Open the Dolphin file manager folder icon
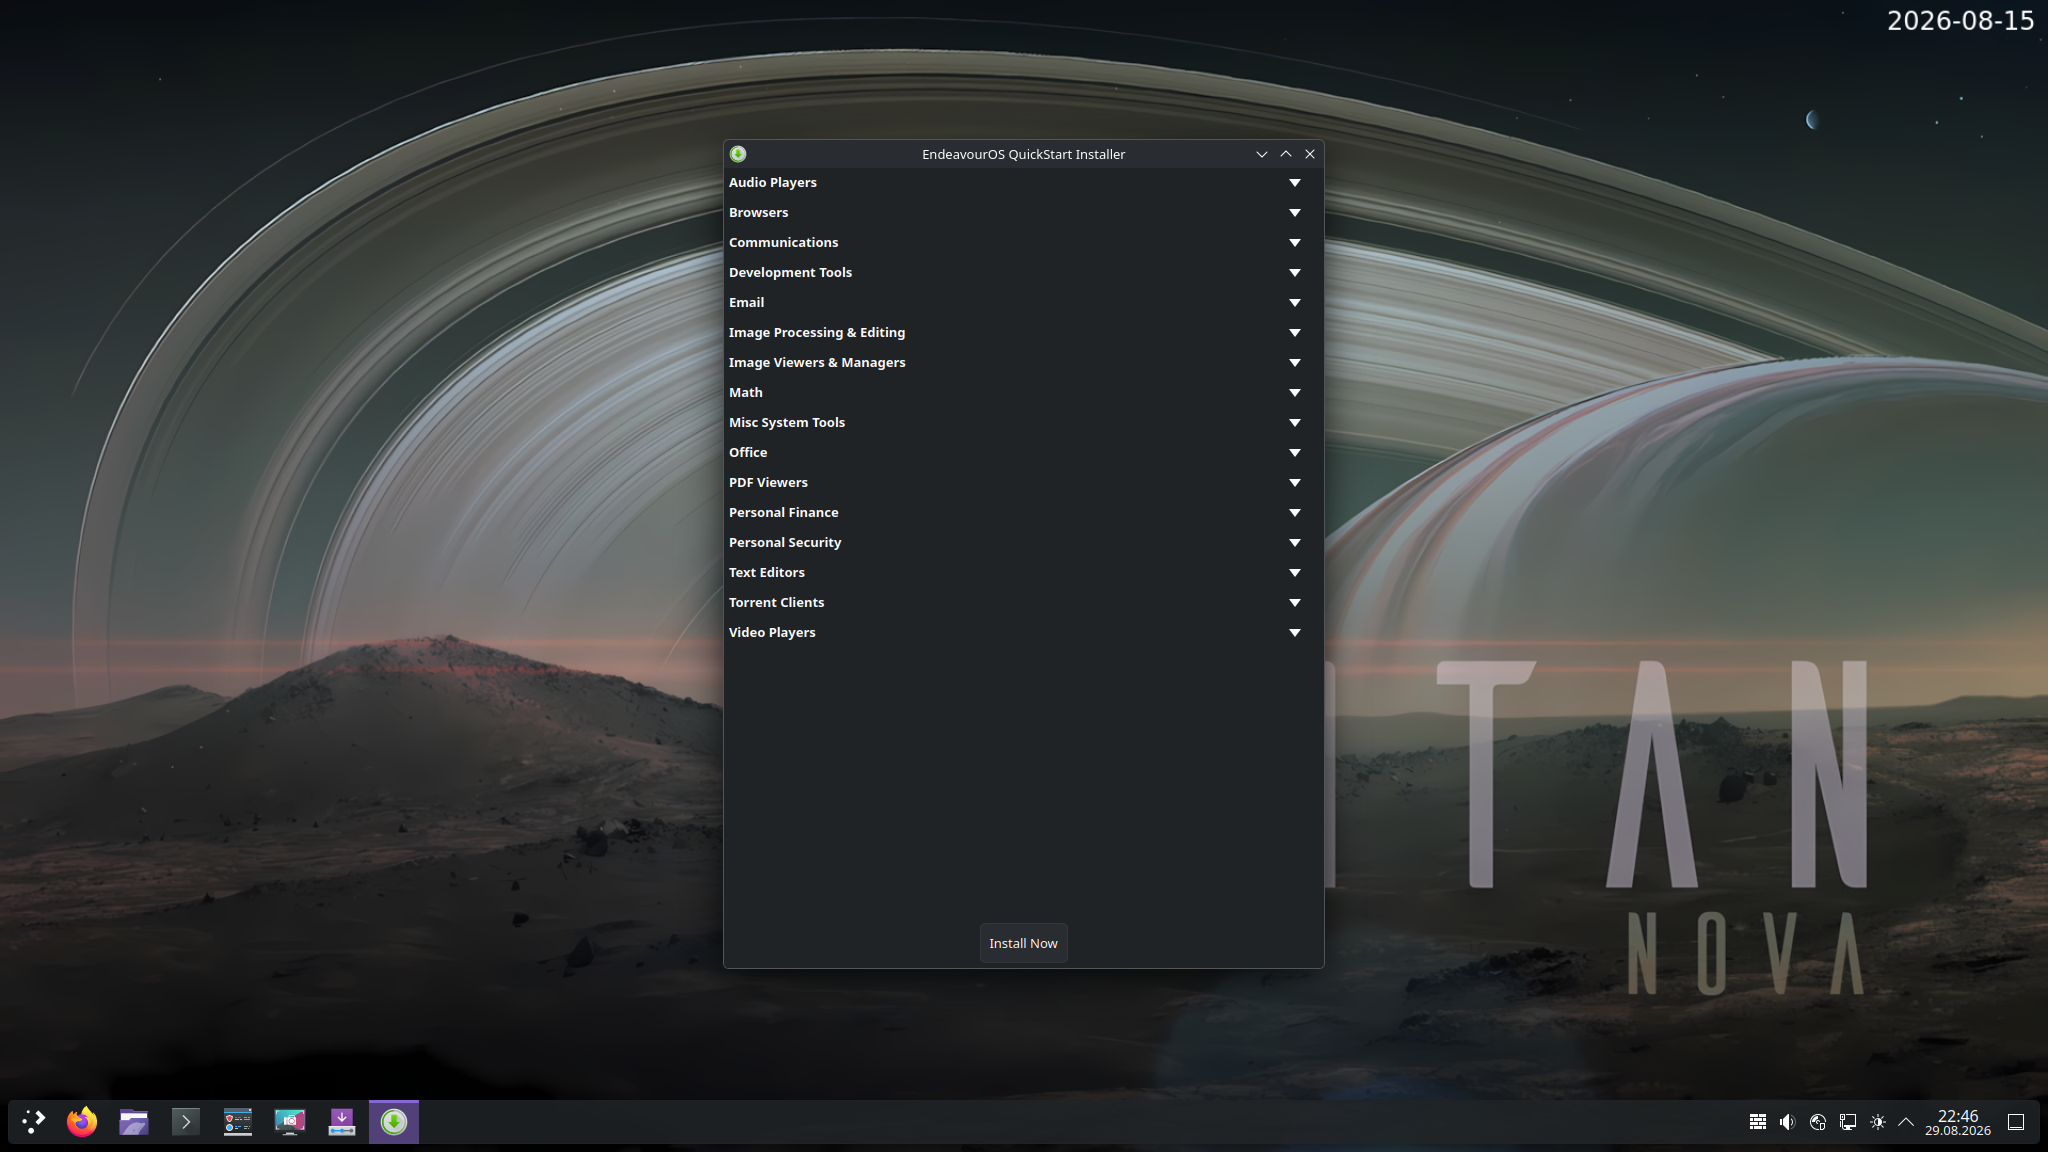Image resolution: width=2048 pixels, height=1152 pixels. pos(134,1122)
